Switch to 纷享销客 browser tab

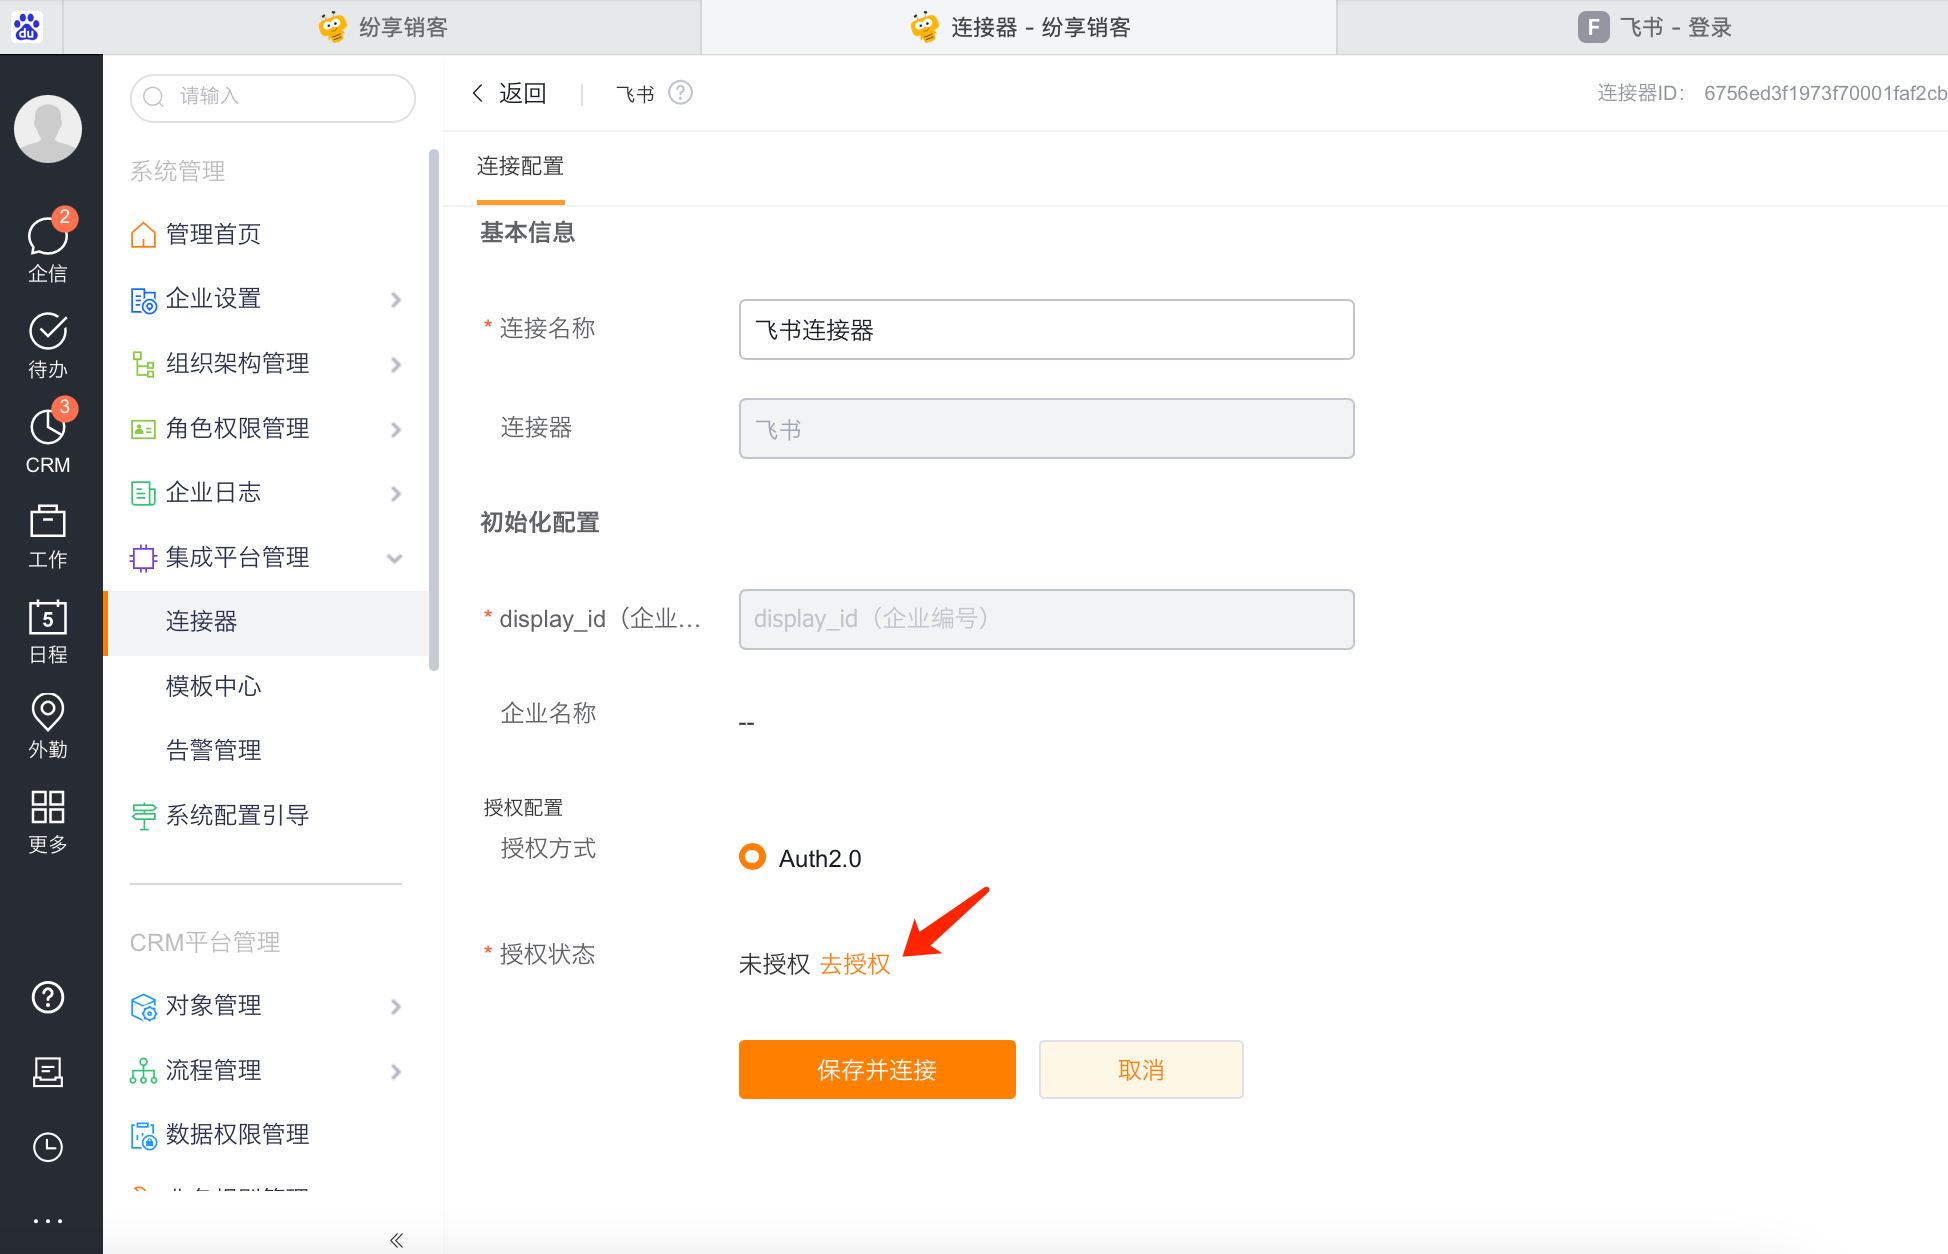point(382,27)
